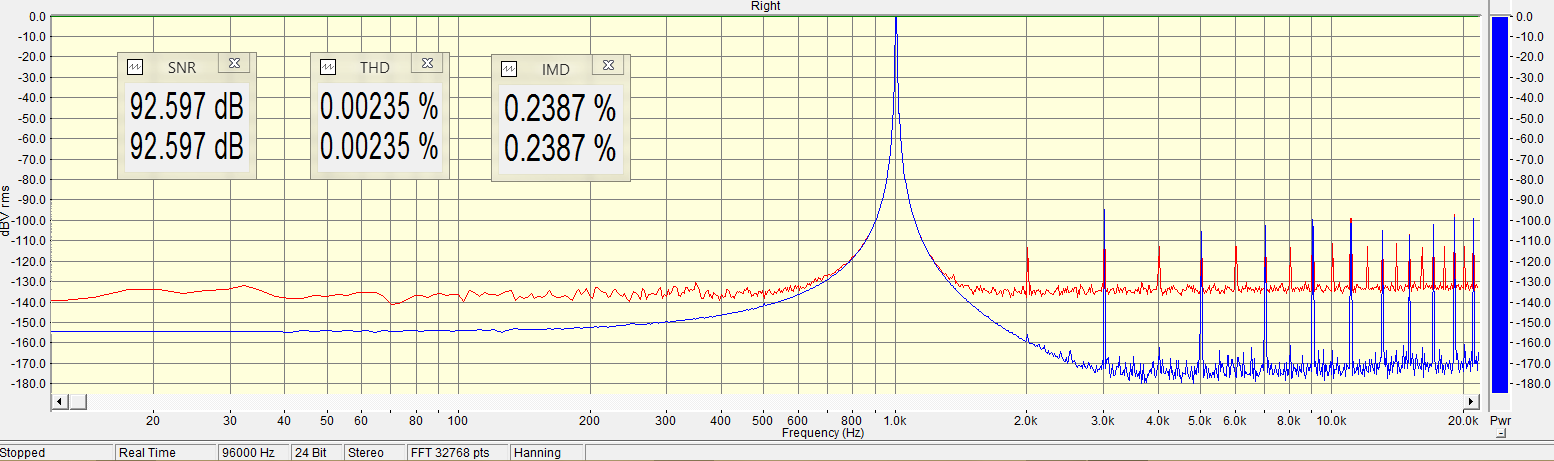Image resolution: width=1554 pixels, height=461 pixels.
Task: Click the "dBV rms" vertical axis label
Action: [x=7, y=211]
